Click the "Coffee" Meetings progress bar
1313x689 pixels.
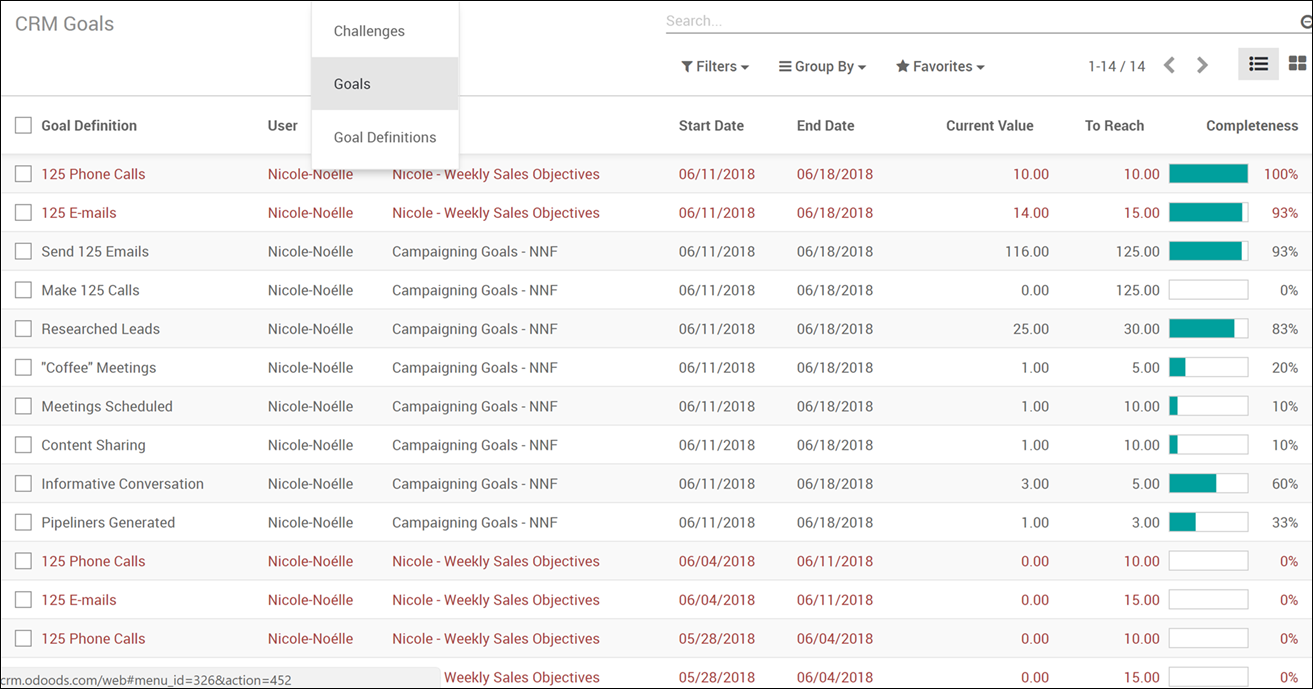(1208, 367)
